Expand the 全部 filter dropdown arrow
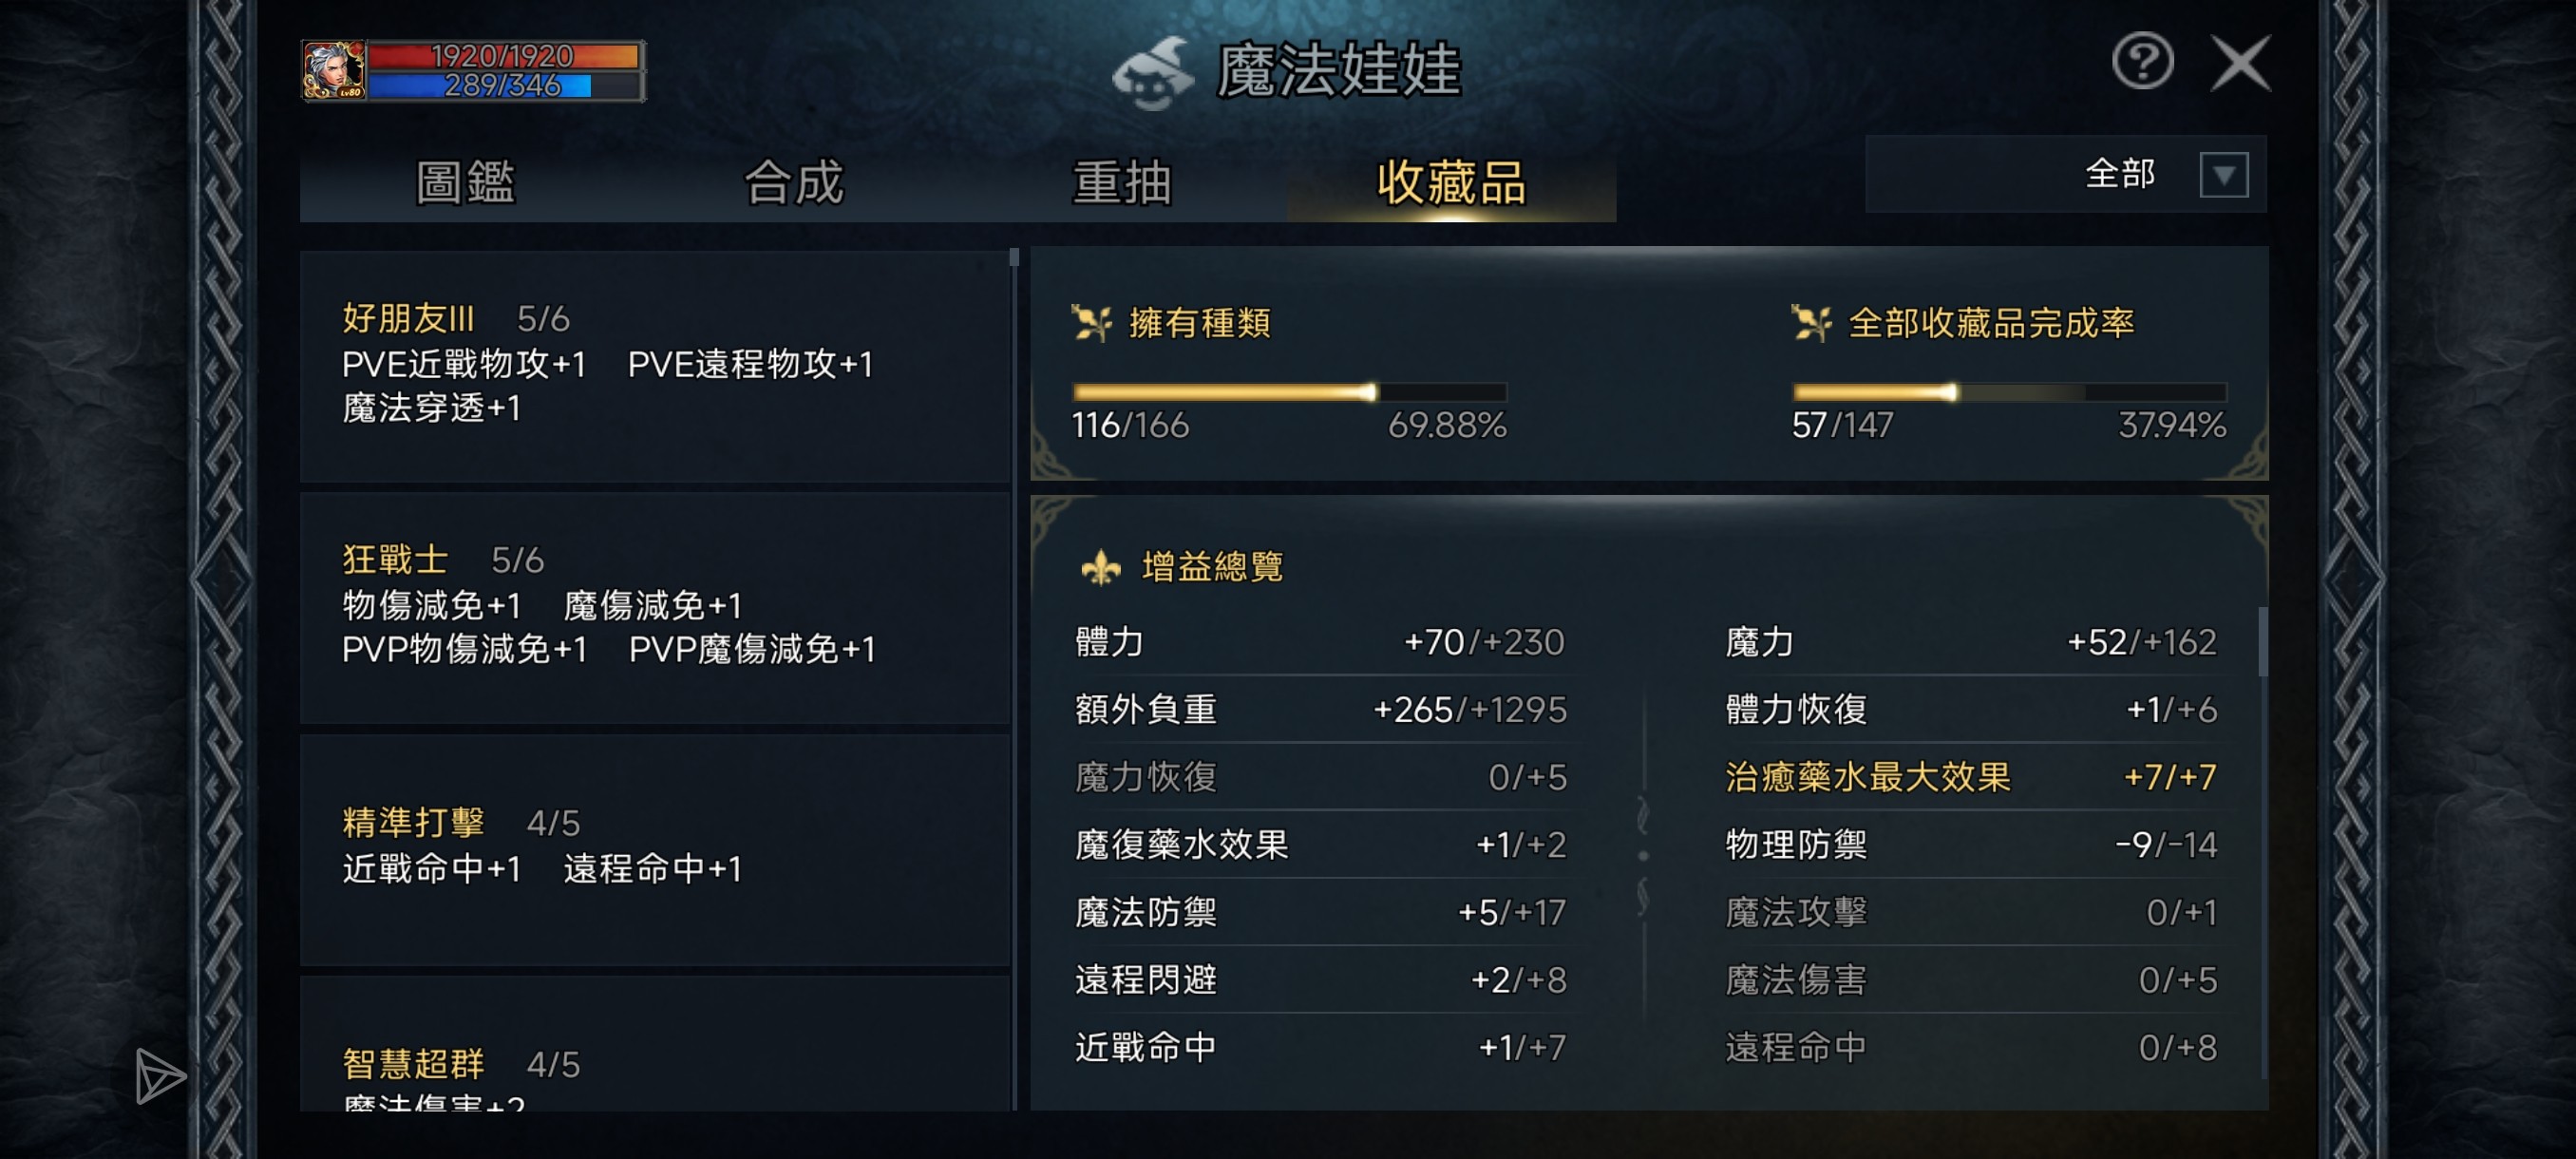 click(x=2223, y=175)
